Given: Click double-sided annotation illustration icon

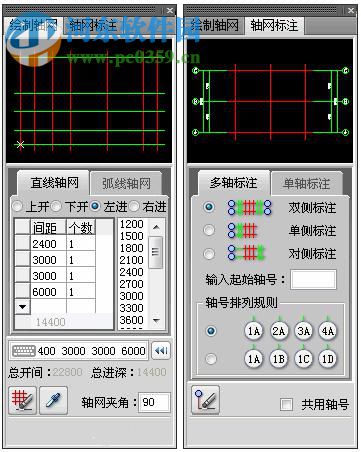Looking at the screenshot, I should (x=250, y=207).
